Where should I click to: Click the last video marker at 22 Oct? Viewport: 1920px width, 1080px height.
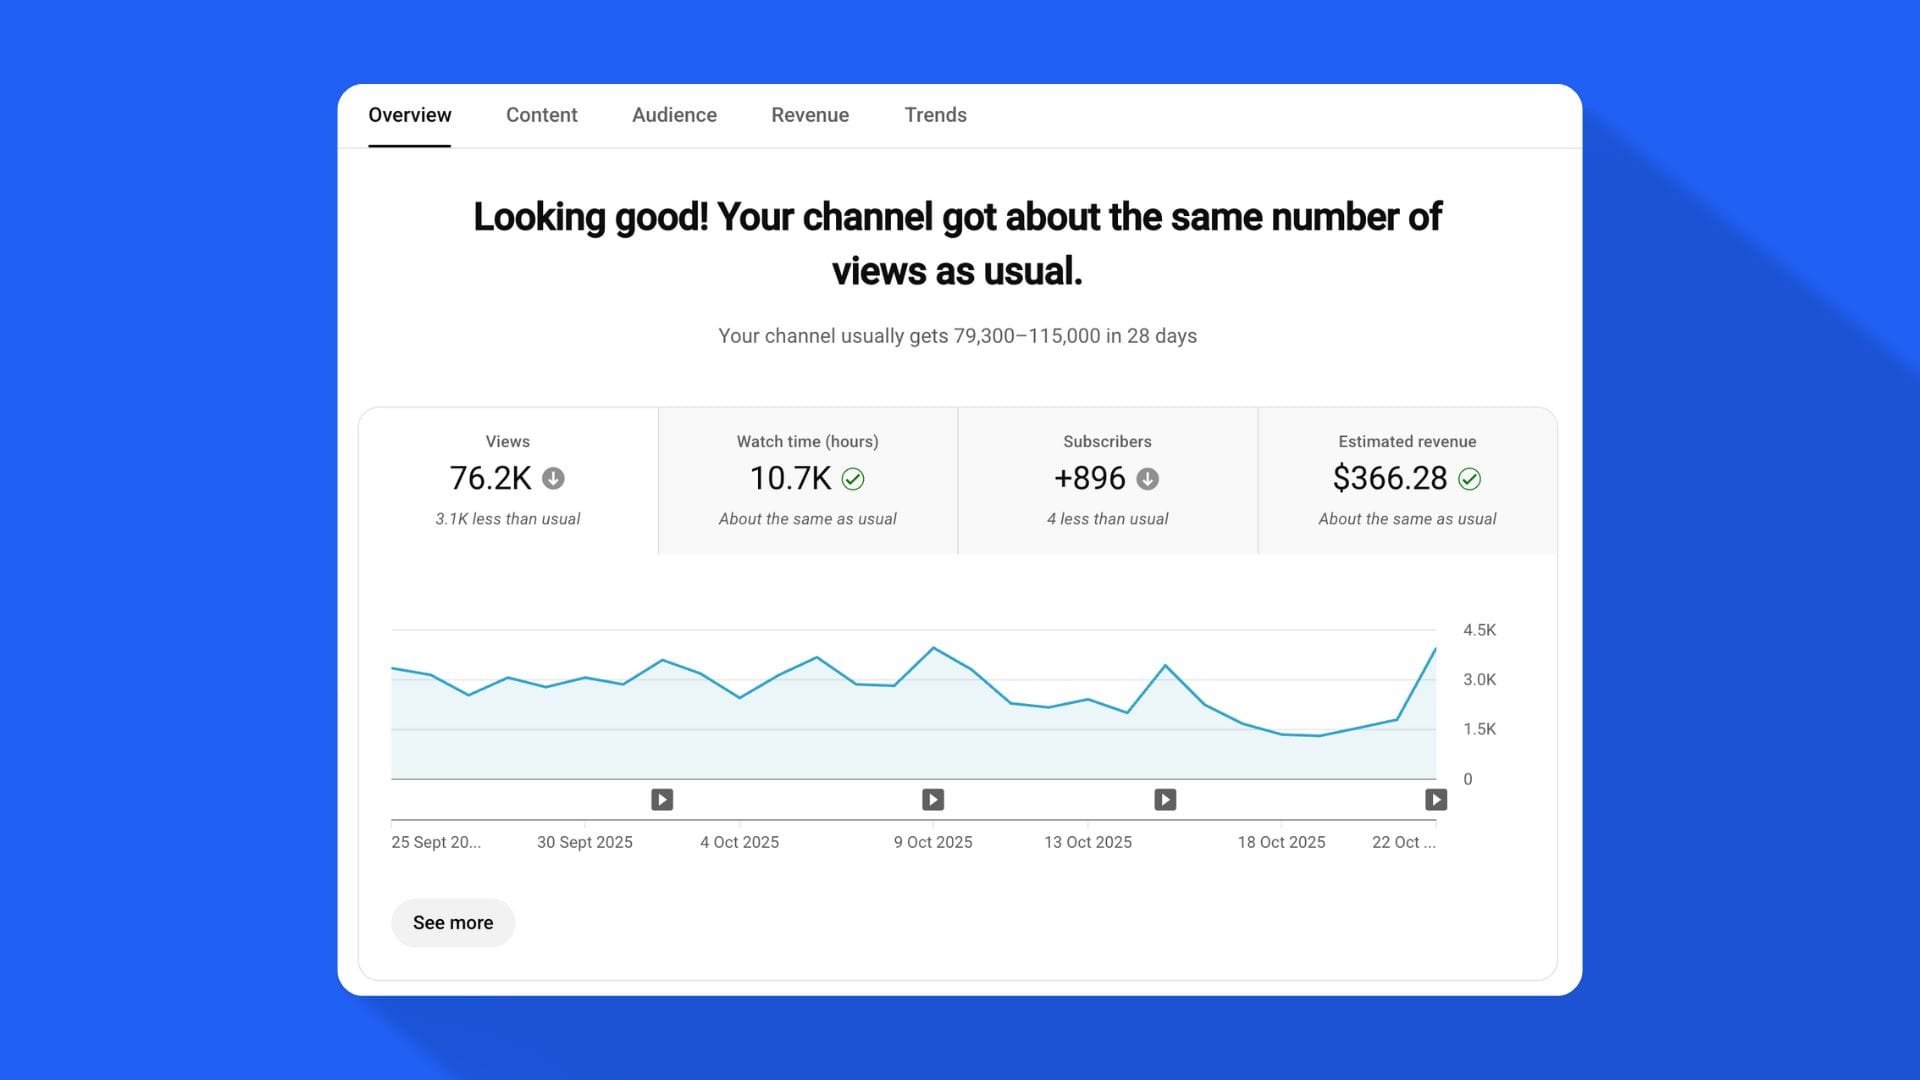coord(1435,799)
